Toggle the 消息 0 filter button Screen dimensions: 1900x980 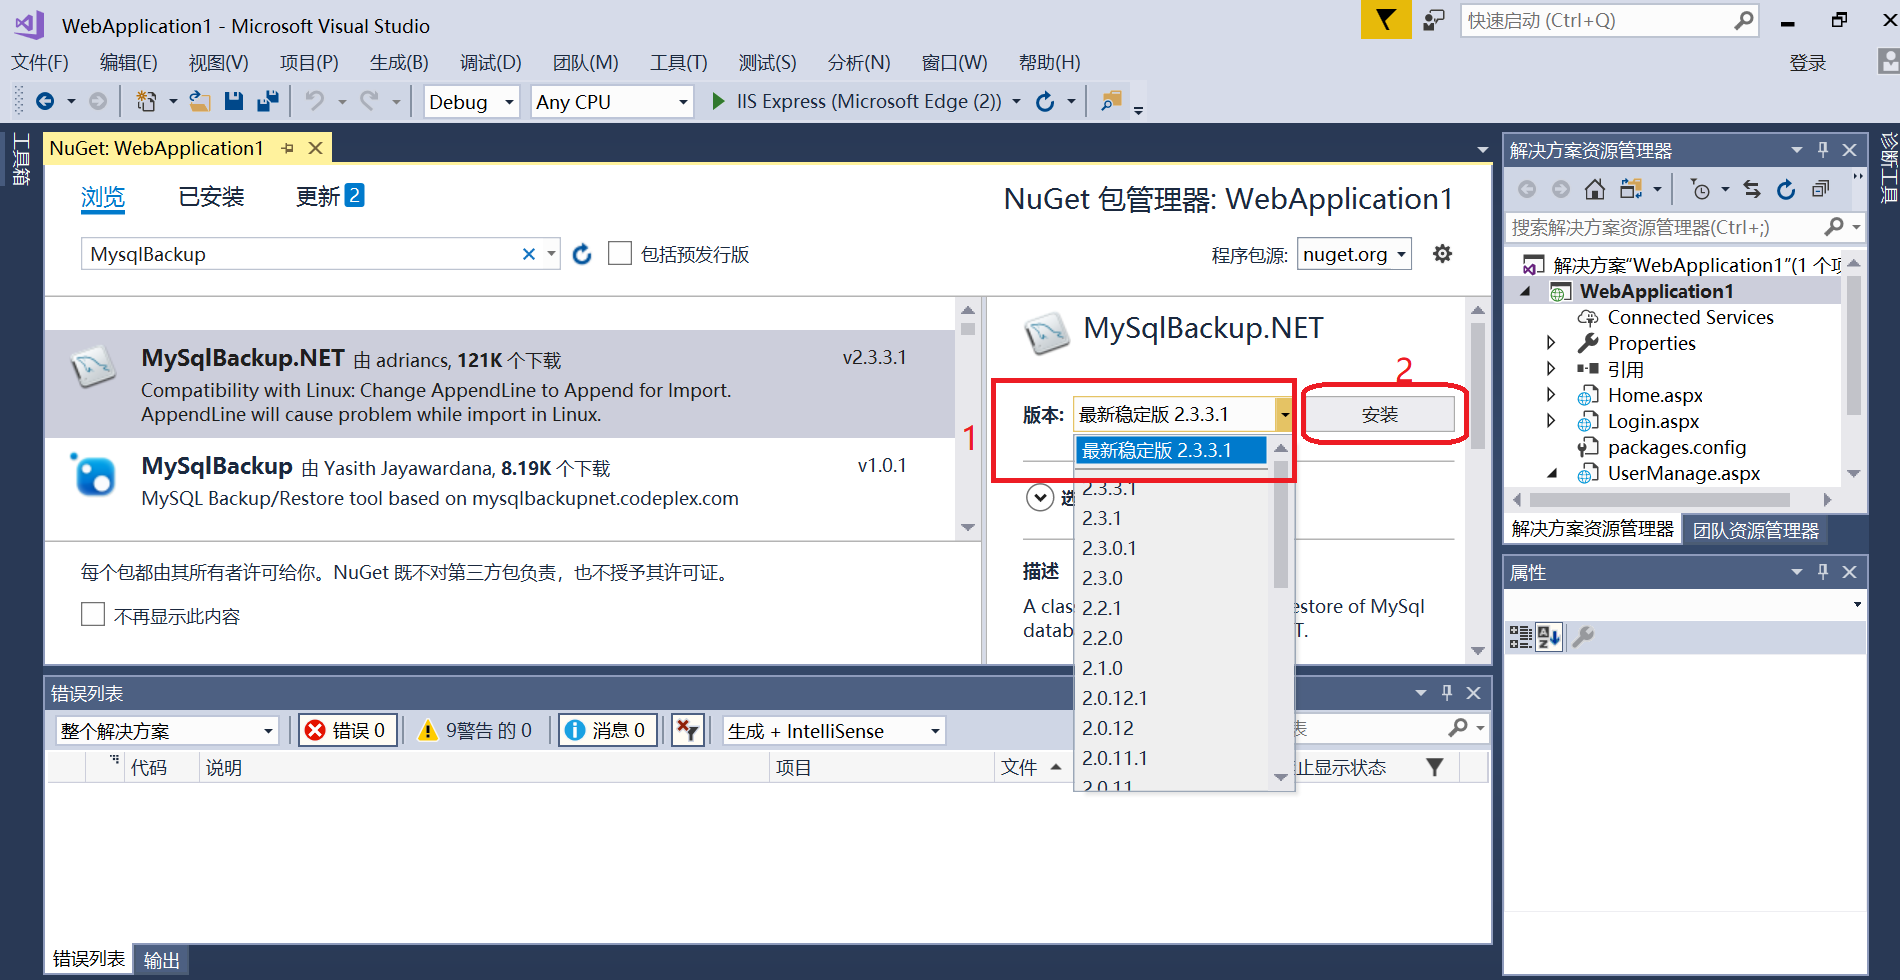coord(607,730)
